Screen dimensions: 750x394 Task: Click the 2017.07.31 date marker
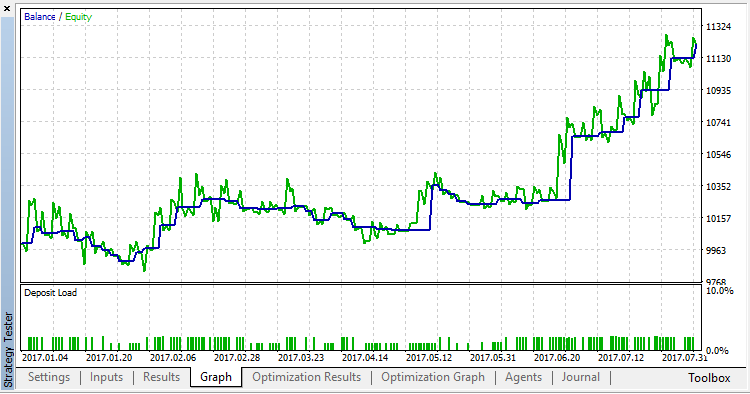tap(684, 358)
